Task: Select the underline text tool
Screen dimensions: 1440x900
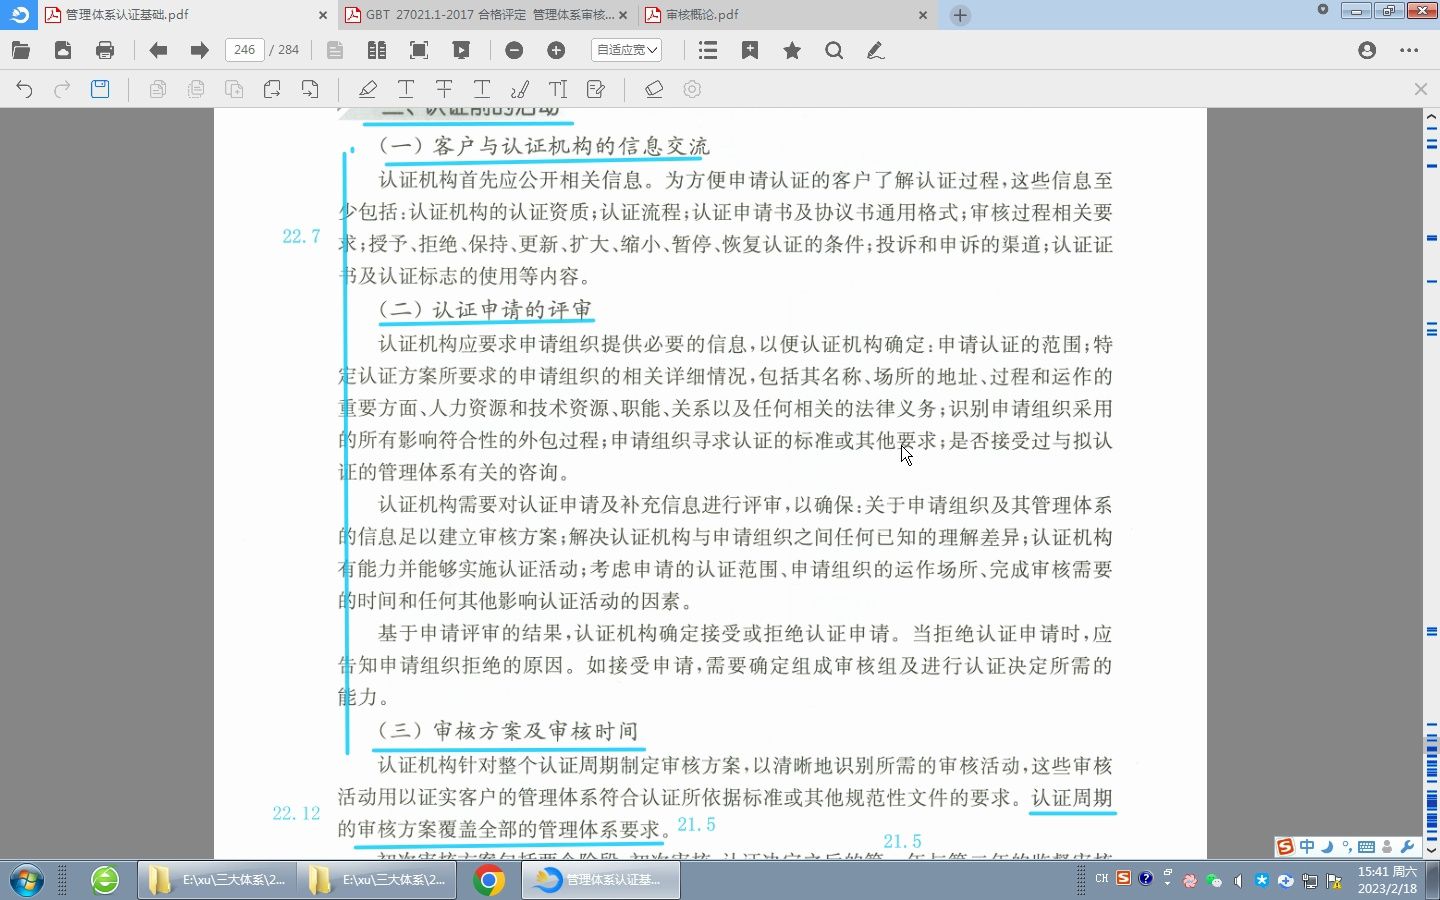Action: pyautogui.click(x=406, y=89)
